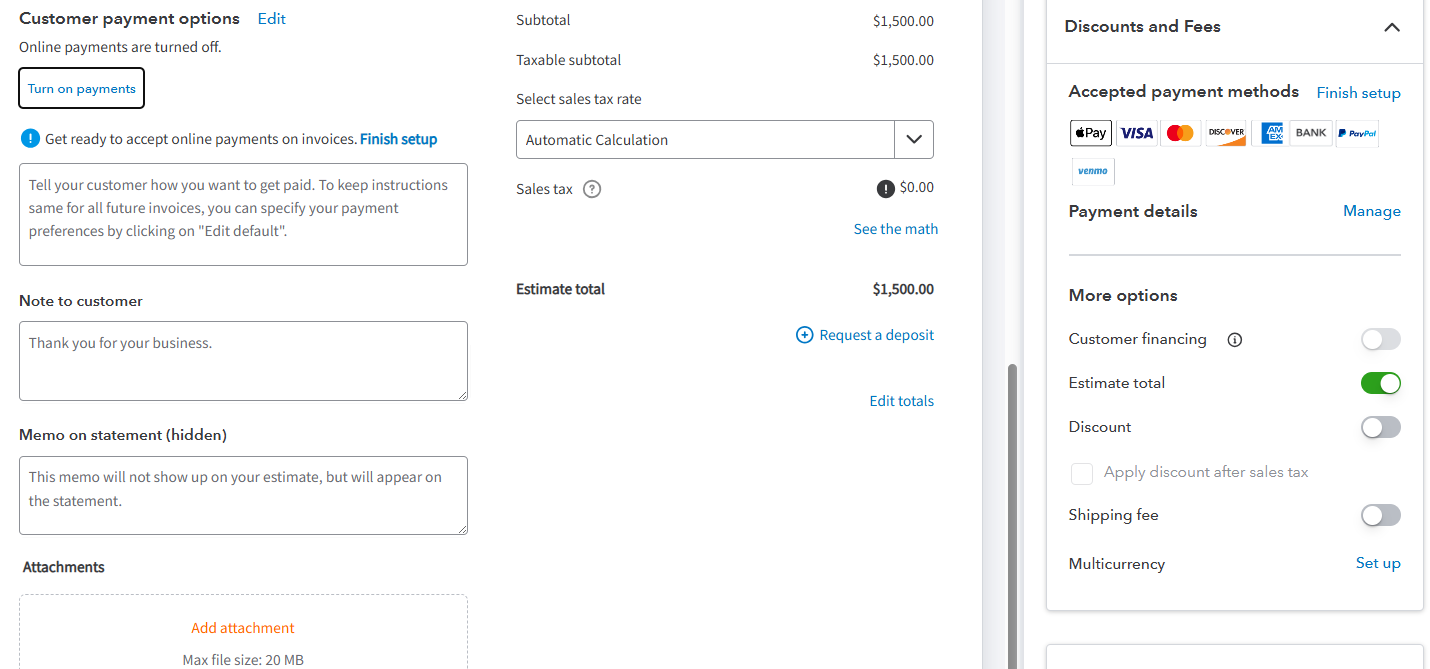Click the Turn on payments button

[x=82, y=88]
